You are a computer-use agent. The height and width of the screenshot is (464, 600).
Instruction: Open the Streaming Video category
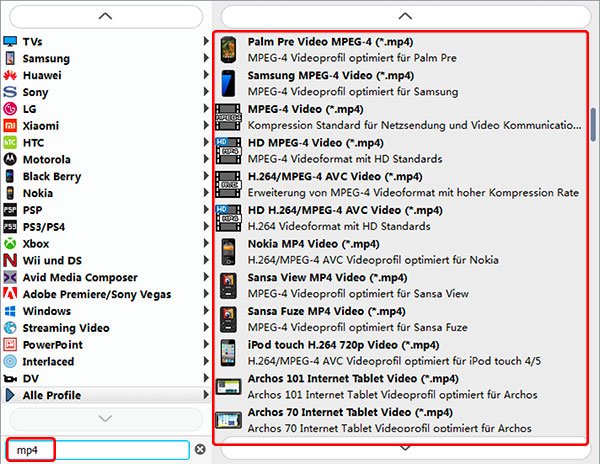point(106,327)
